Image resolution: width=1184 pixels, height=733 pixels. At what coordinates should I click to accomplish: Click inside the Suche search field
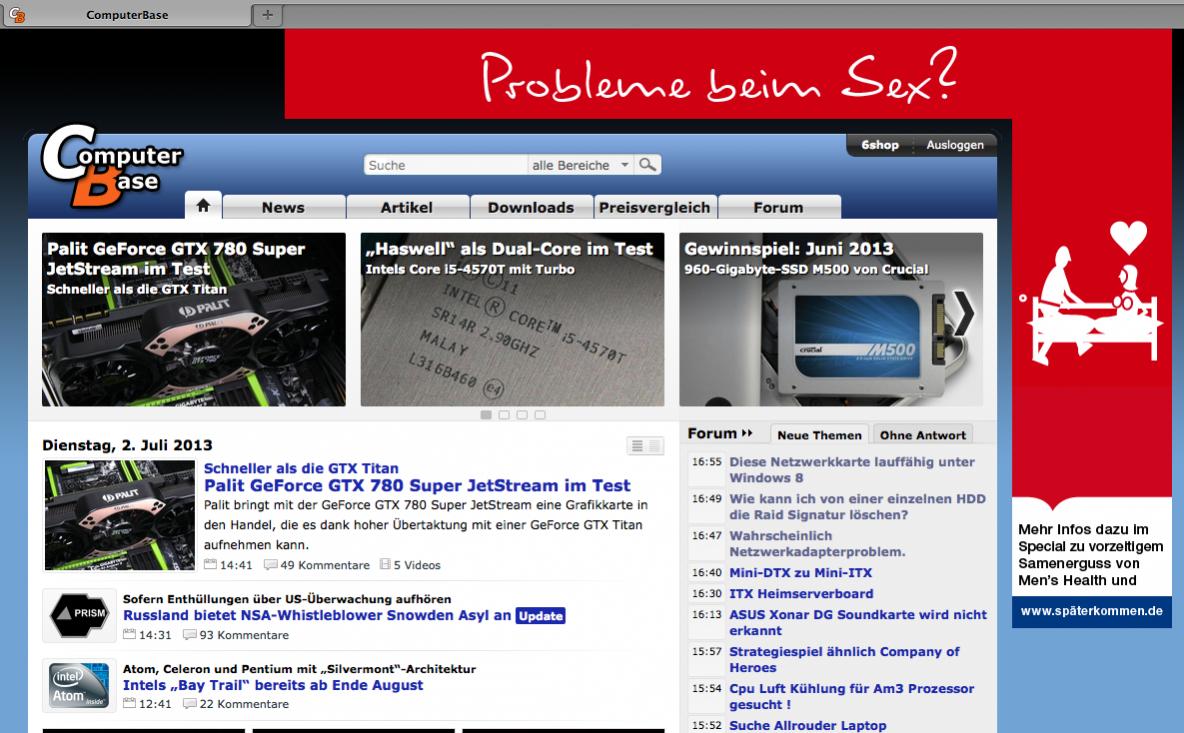[x=446, y=165]
